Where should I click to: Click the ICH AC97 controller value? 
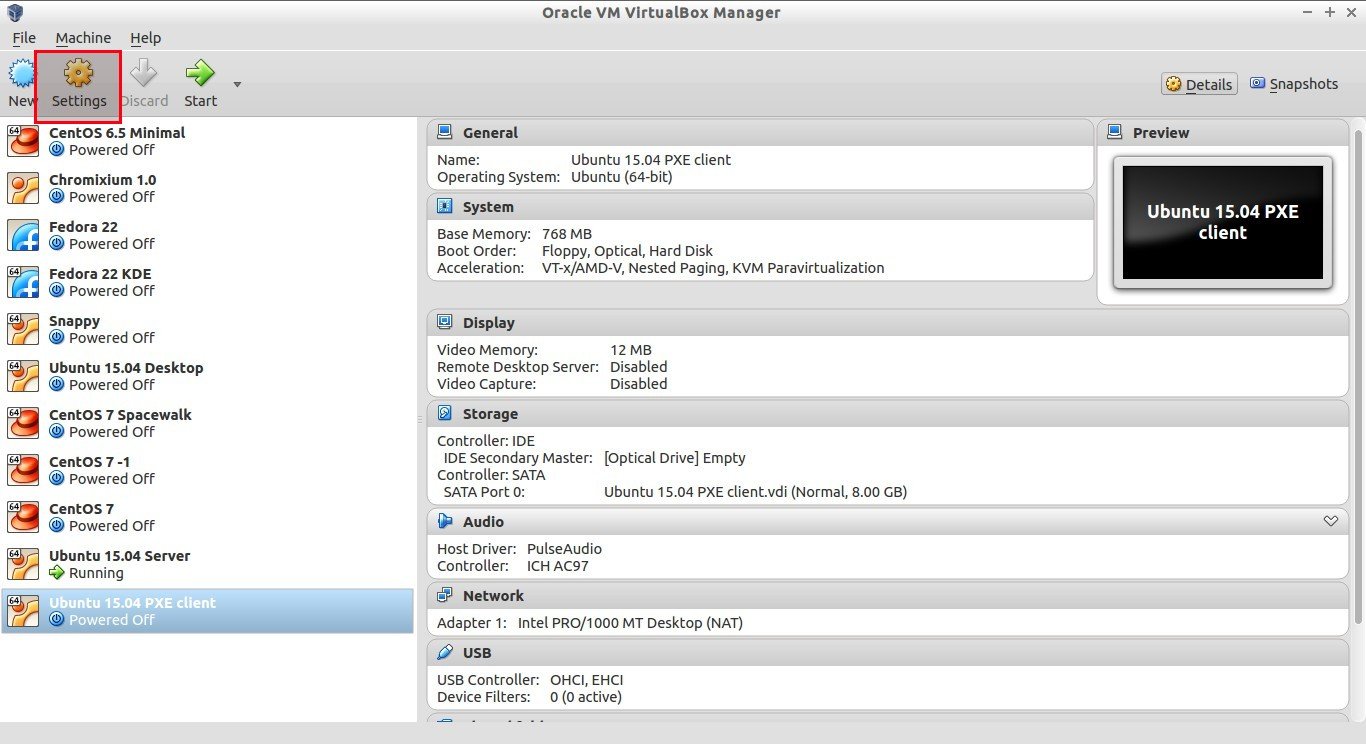pyautogui.click(x=558, y=566)
